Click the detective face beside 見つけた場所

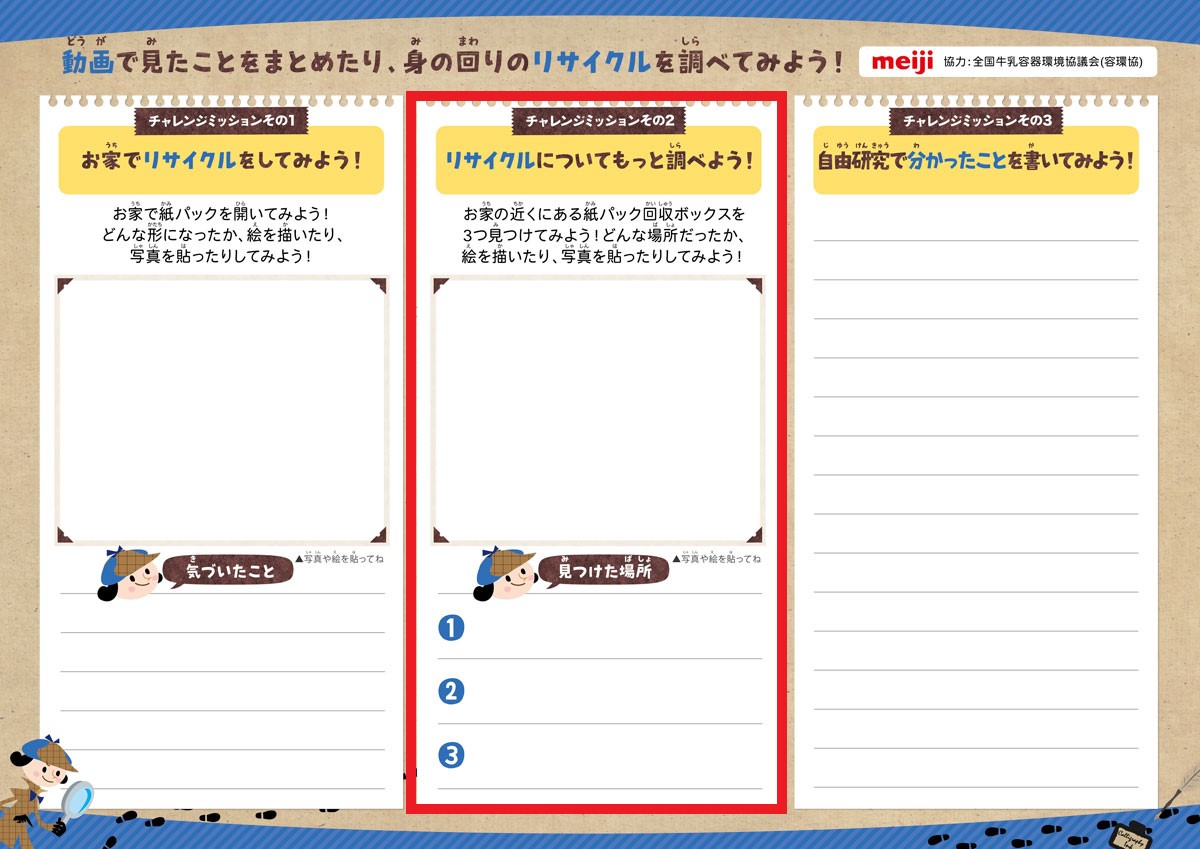[x=506, y=574]
